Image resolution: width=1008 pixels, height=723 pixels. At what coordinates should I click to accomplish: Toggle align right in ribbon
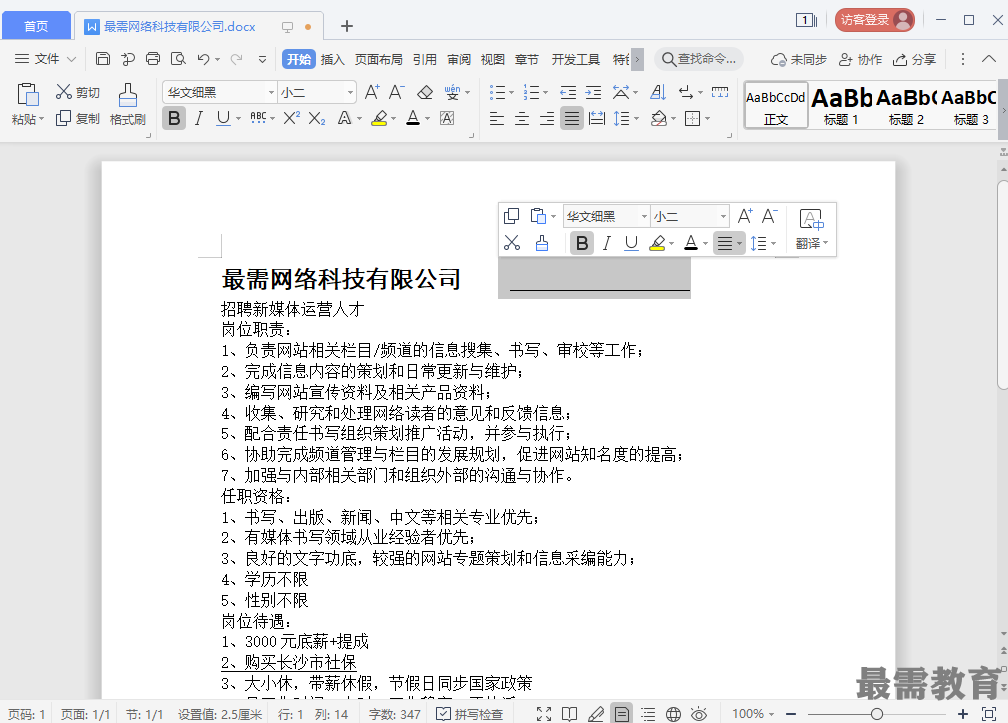546,118
